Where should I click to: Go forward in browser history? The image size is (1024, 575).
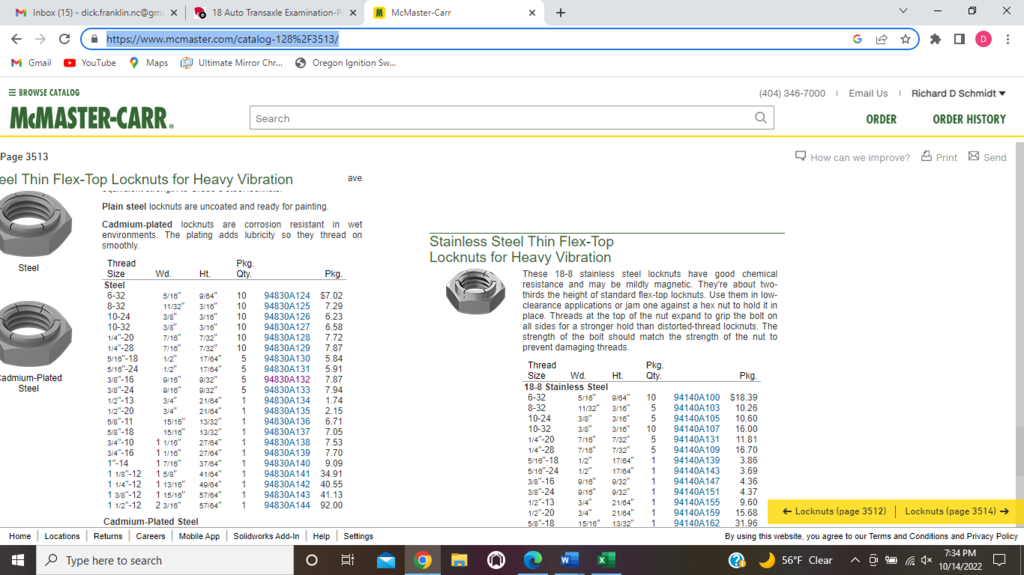pyautogui.click(x=40, y=39)
